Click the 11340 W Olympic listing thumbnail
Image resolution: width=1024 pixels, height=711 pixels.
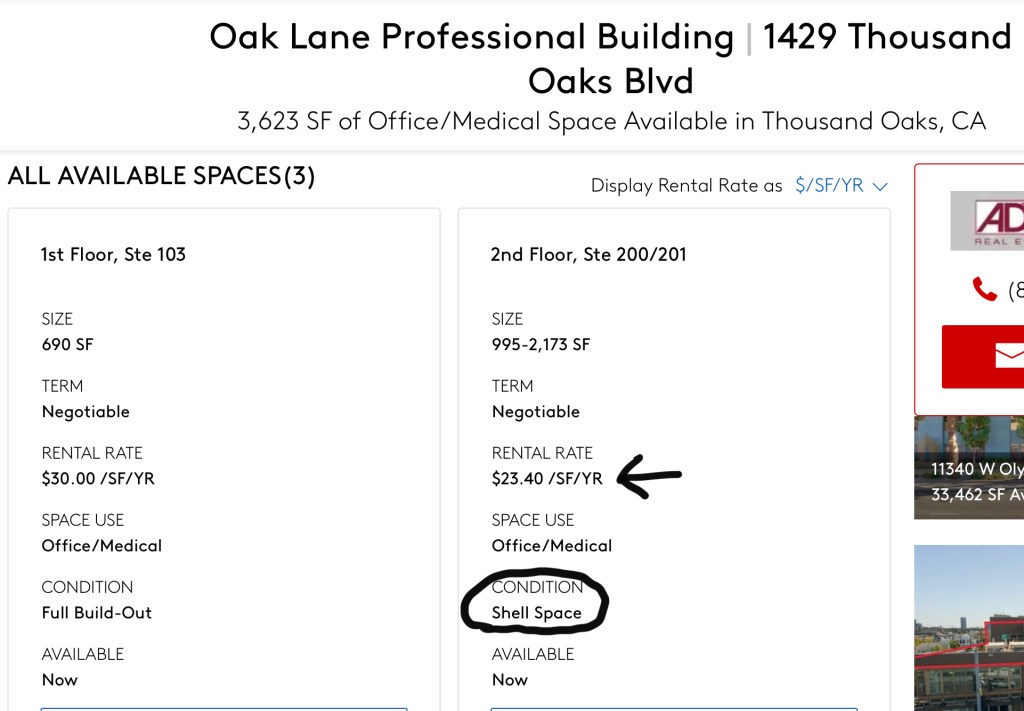[x=969, y=468]
